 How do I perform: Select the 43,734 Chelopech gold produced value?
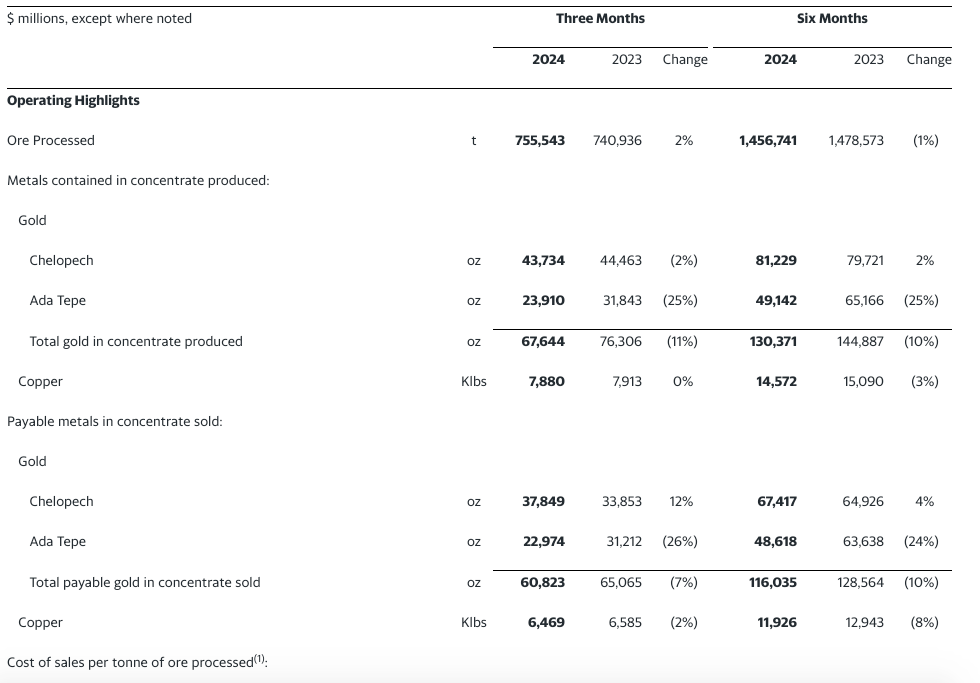coord(543,260)
